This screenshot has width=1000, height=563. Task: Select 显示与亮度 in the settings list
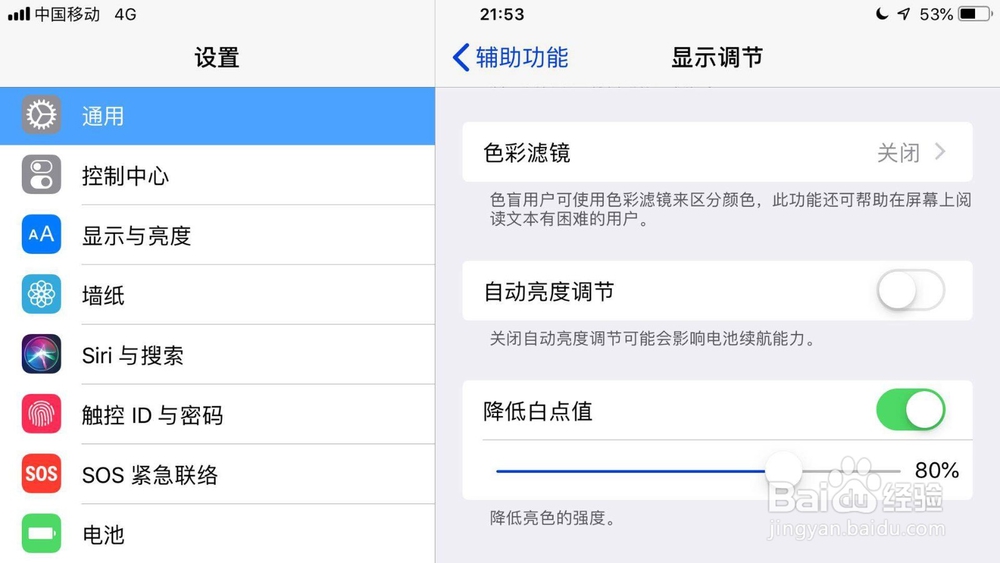(136, 236)
